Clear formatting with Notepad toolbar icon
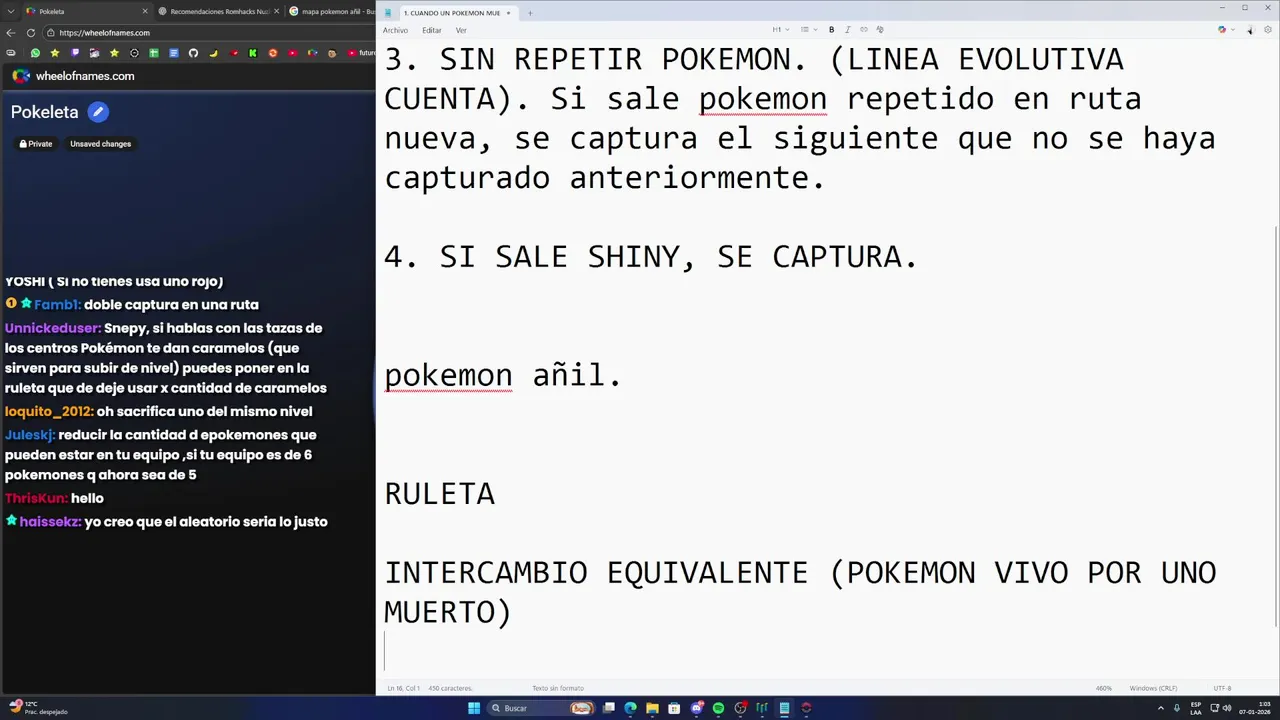 pyautogui.click(x=880, y=30)
